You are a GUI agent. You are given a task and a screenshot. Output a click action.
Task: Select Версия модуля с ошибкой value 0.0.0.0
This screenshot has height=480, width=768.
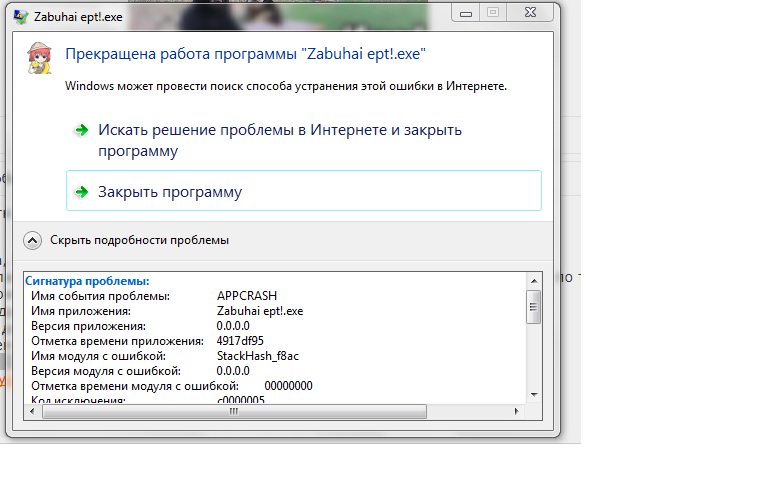coord(233,371)
